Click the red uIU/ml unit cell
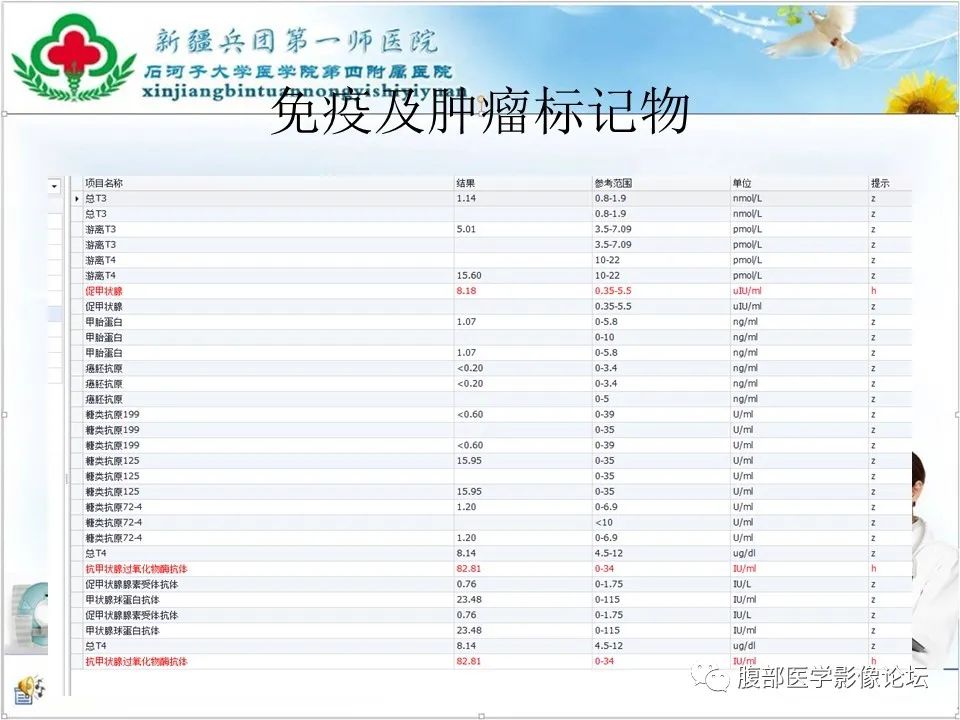This screenshot has height=720, width=960. click(x=747, y=291)
